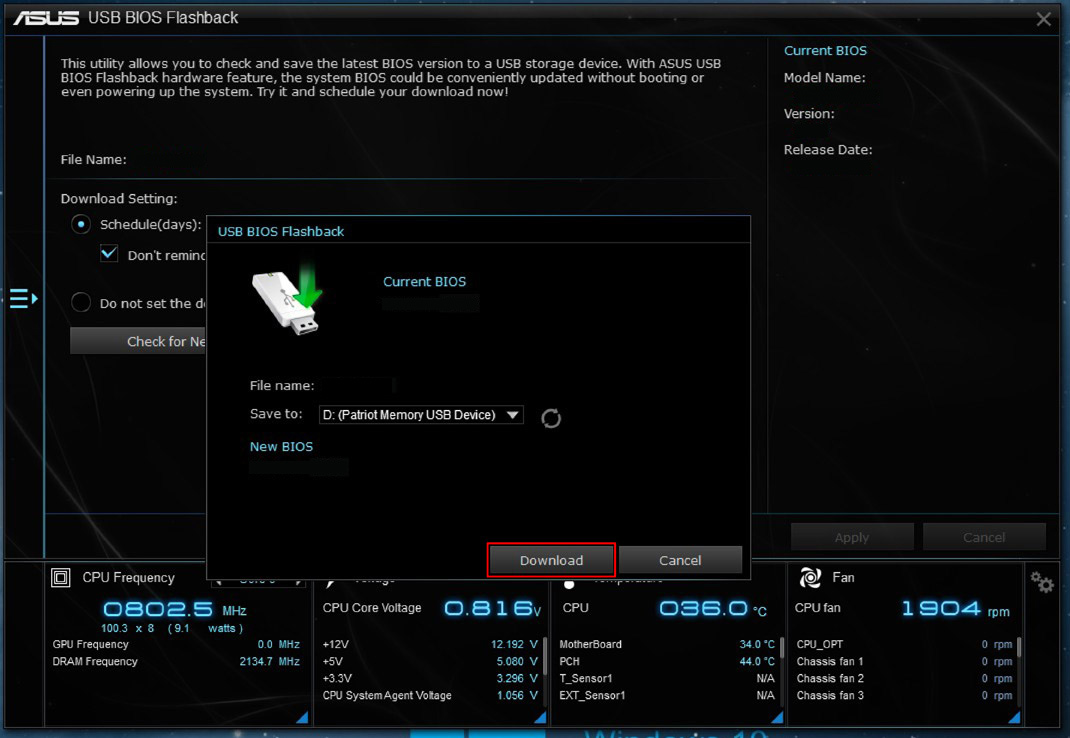This screenshot has width=1070, height=738.
Task: Close the USB BIOS Flashback window
Action: 1043,19
